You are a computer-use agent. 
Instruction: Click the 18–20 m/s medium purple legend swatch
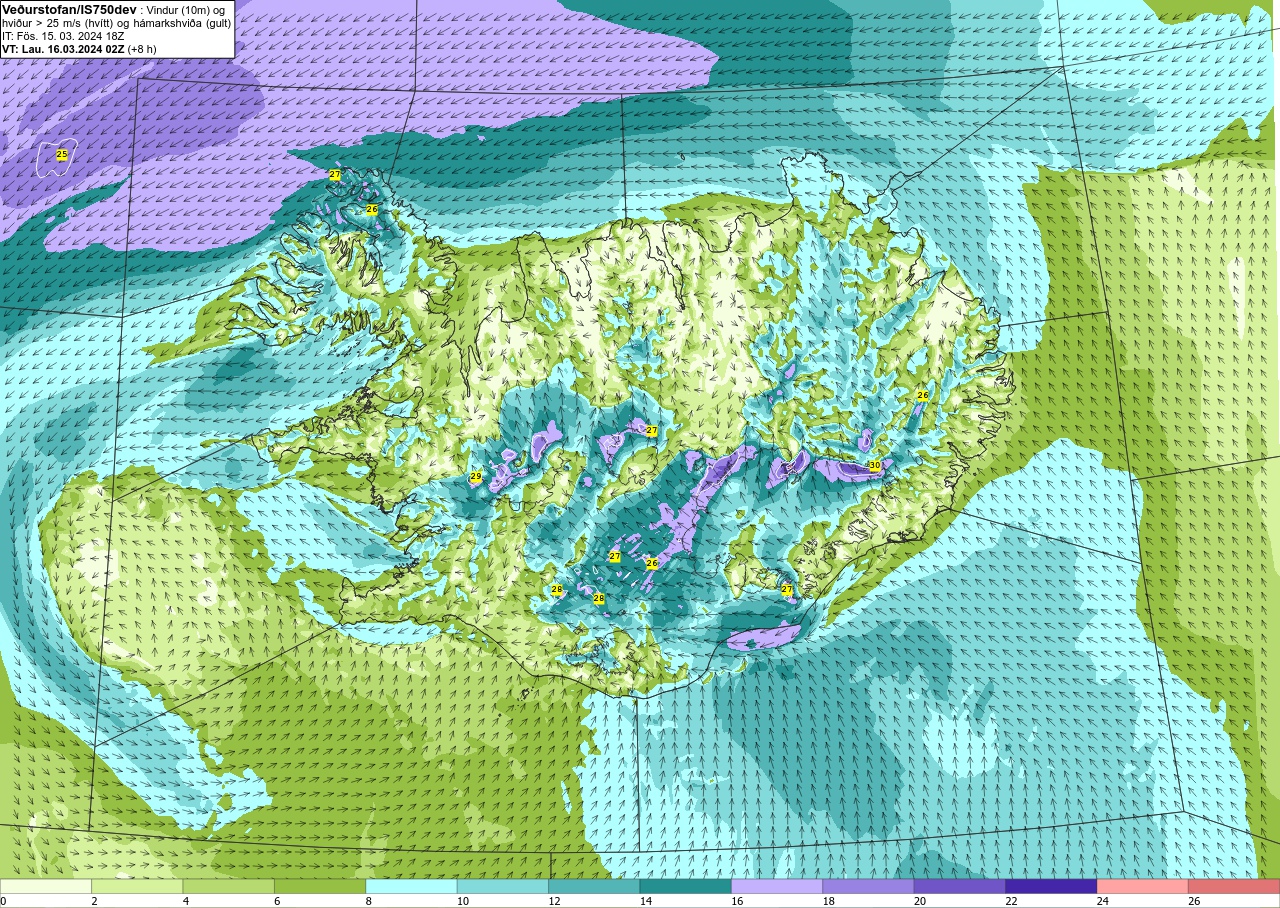(868, 886)
